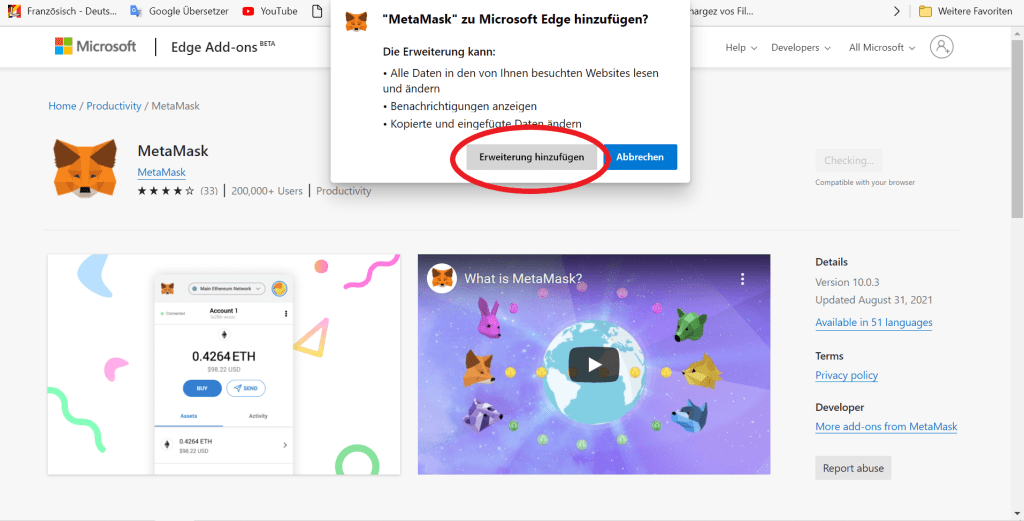Open the video's three-dot options menu

(742, 279)
